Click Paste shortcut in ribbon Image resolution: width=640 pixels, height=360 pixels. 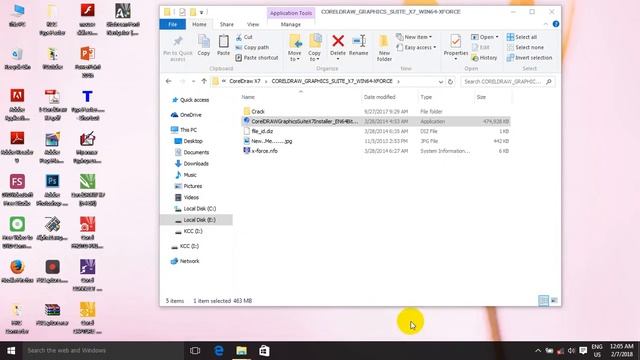coord(257,58)
